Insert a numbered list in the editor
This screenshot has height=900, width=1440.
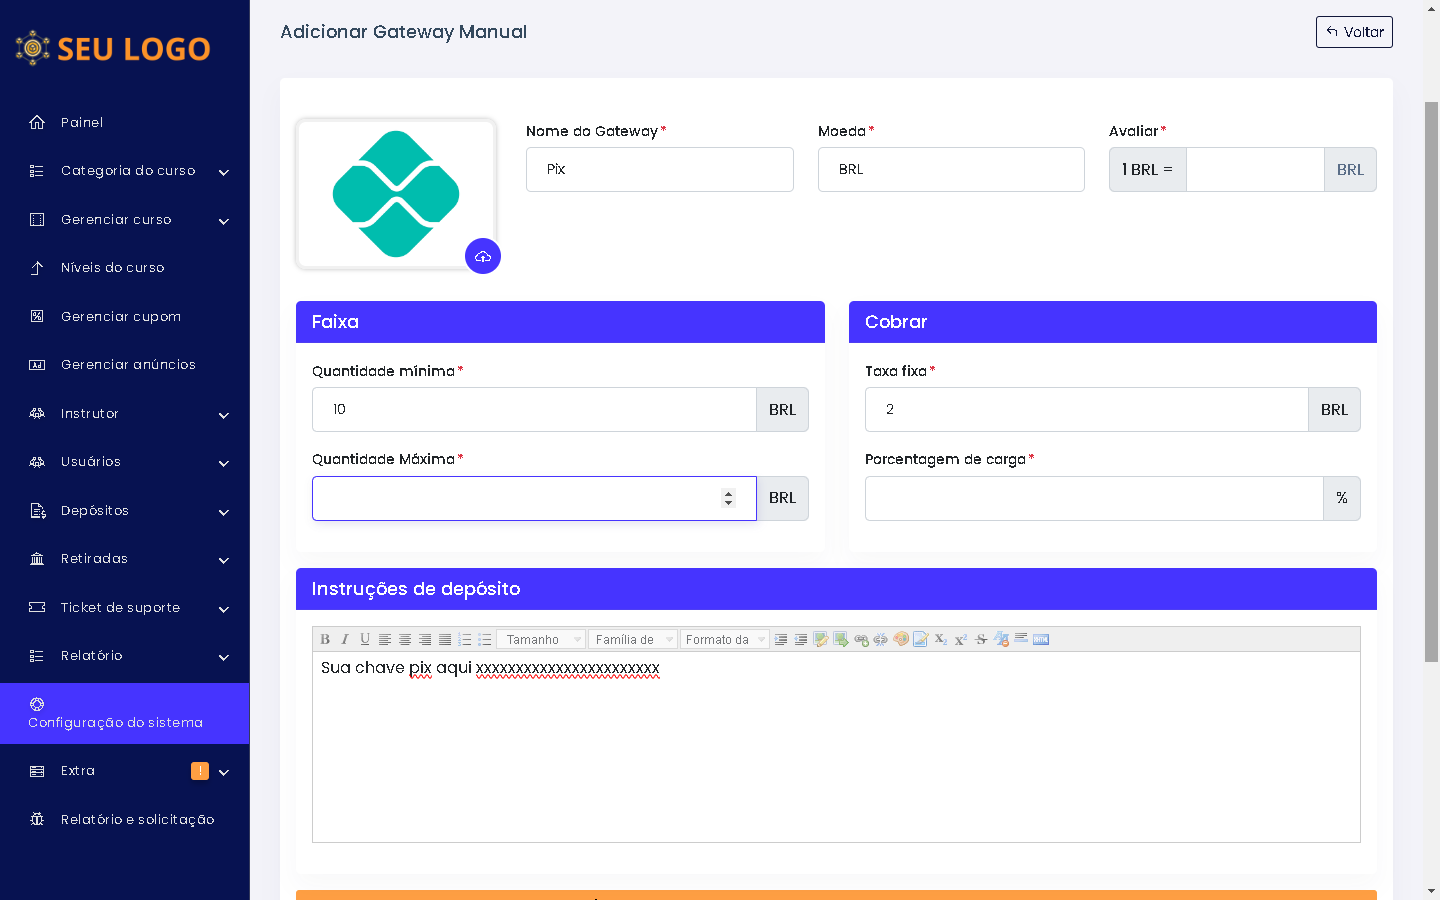465,640
